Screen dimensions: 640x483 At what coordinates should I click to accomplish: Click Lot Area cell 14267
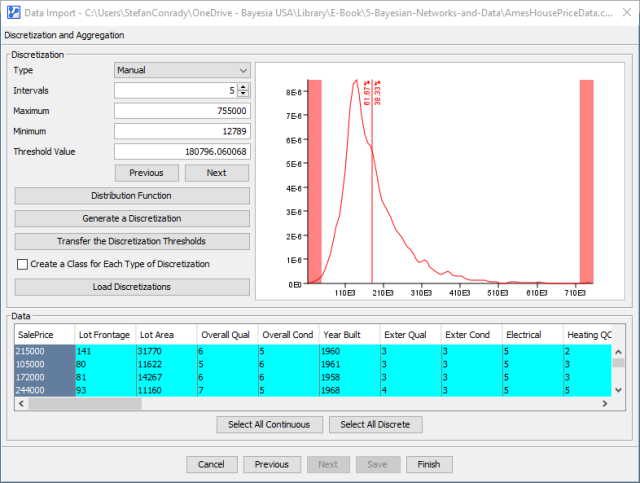tap(167, 377)
